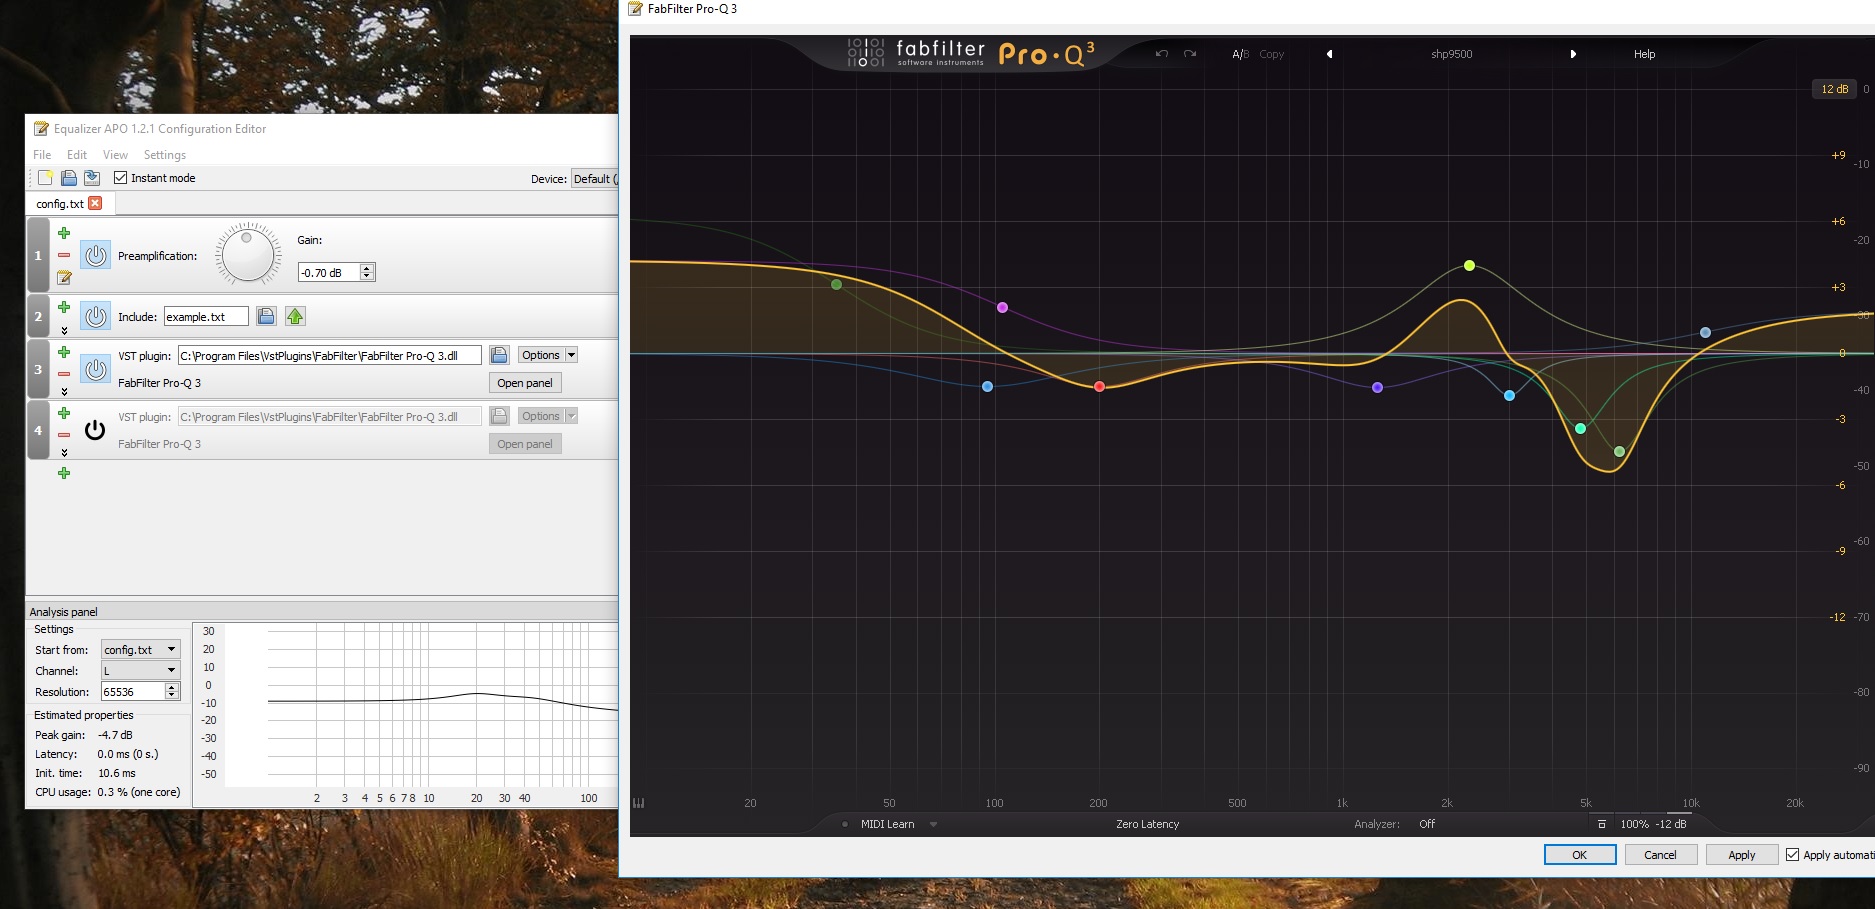Add a new filter at the bottom of the list
This screenshot has height=909, width=1875.
tap(64, 473)
